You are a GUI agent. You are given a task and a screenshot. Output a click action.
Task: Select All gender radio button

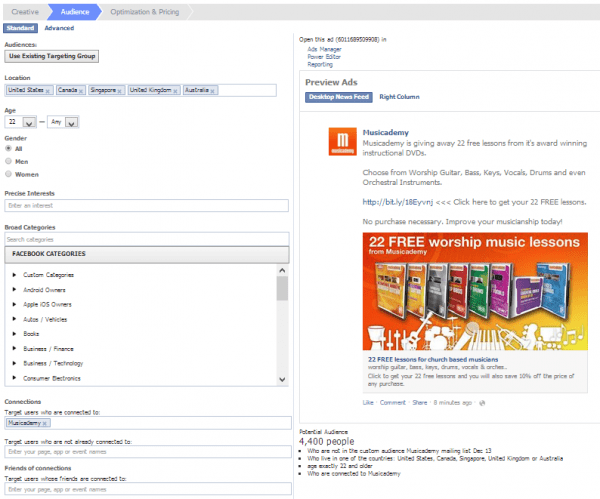pyautogui.click(x=8, y=148)
